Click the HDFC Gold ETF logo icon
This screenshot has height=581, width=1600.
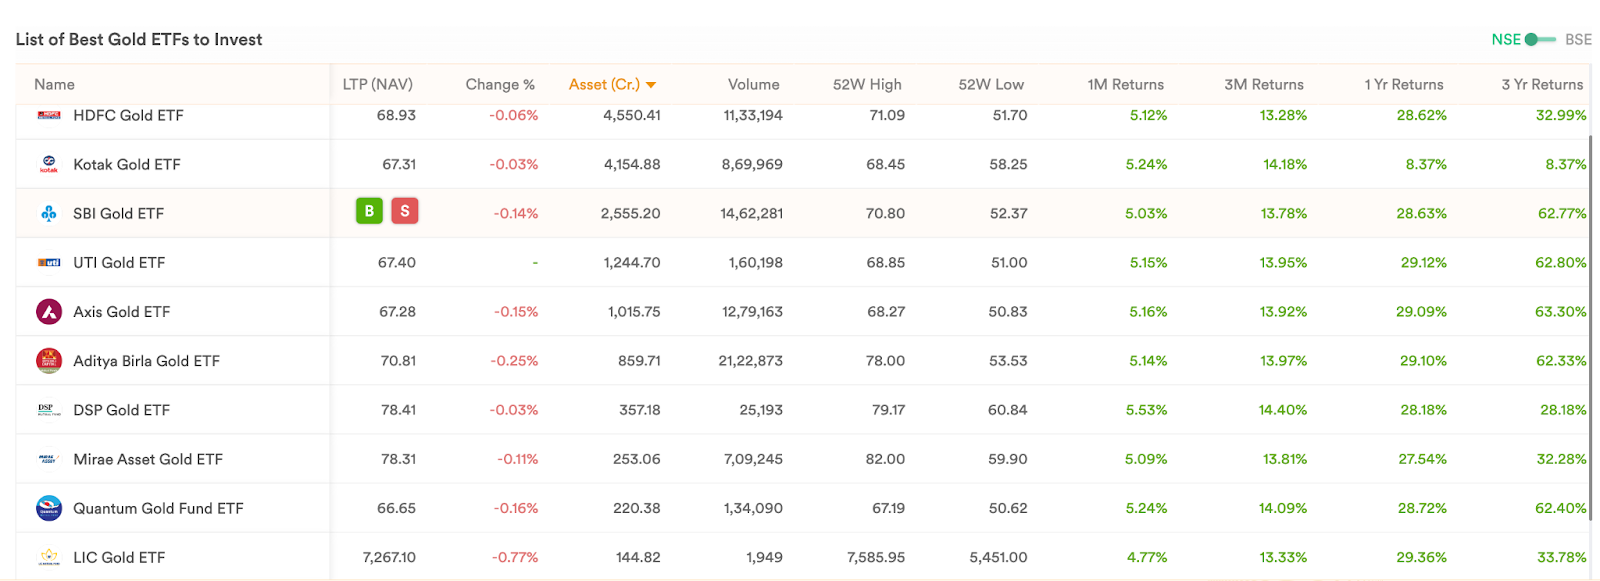[x=49, y=116]
